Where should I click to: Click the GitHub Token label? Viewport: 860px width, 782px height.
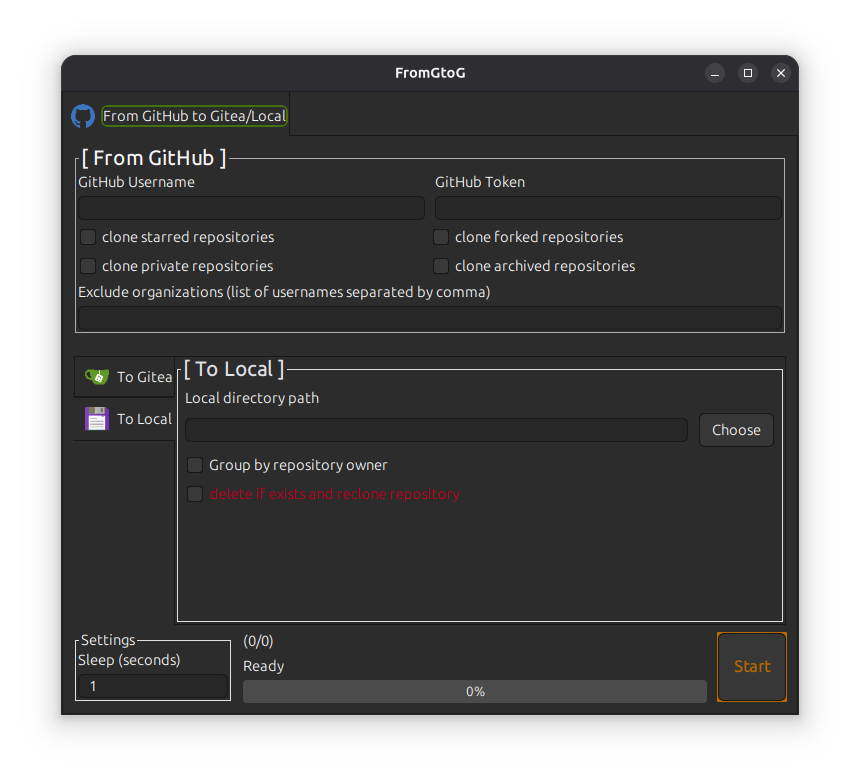(x=480, y=182)
